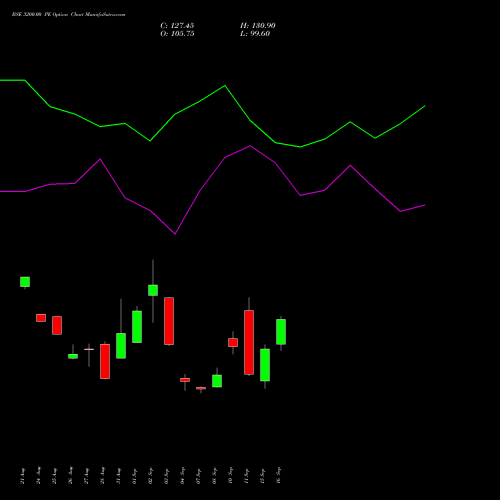The image size is (500, 500).
Task: Click the '16 Sep' date axis label
Action: [x=279, y=476]
